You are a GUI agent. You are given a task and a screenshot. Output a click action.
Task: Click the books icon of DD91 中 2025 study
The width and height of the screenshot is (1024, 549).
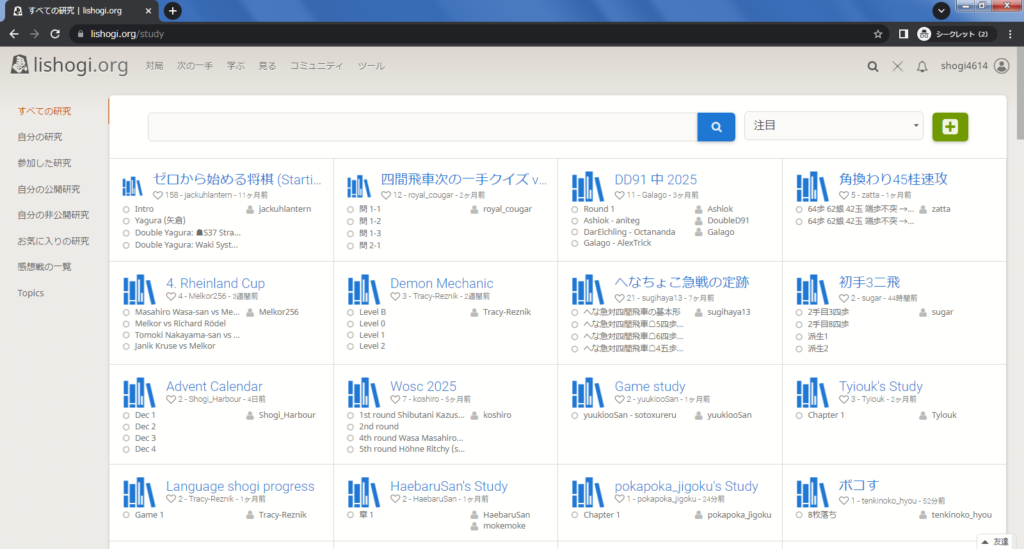point(587,187)
